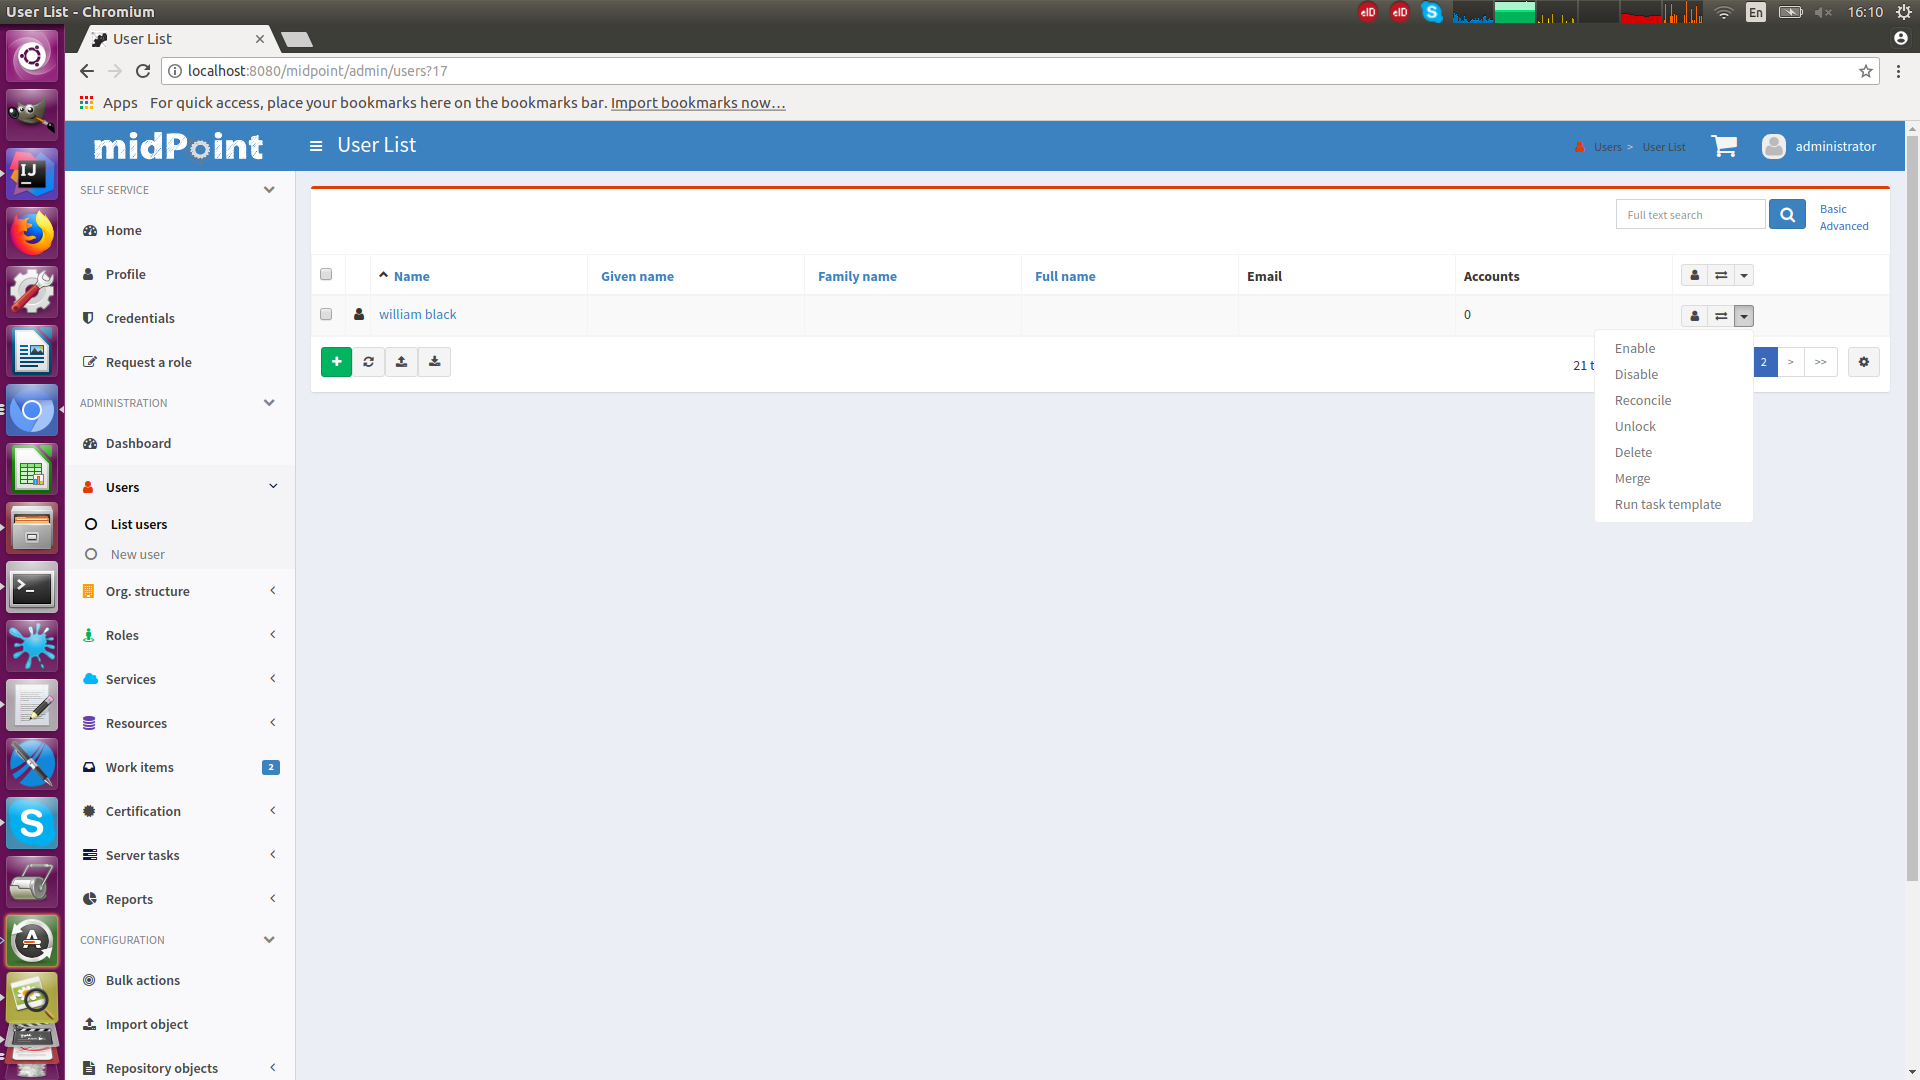Click the green add new user button
Screen dimensions: 1920x1080
pyautogui.click(x=336, y=362)
